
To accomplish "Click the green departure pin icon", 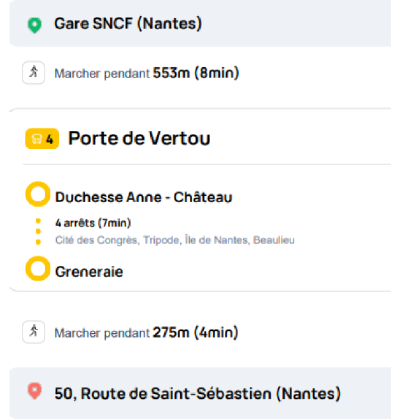I will tap(34, 25).
